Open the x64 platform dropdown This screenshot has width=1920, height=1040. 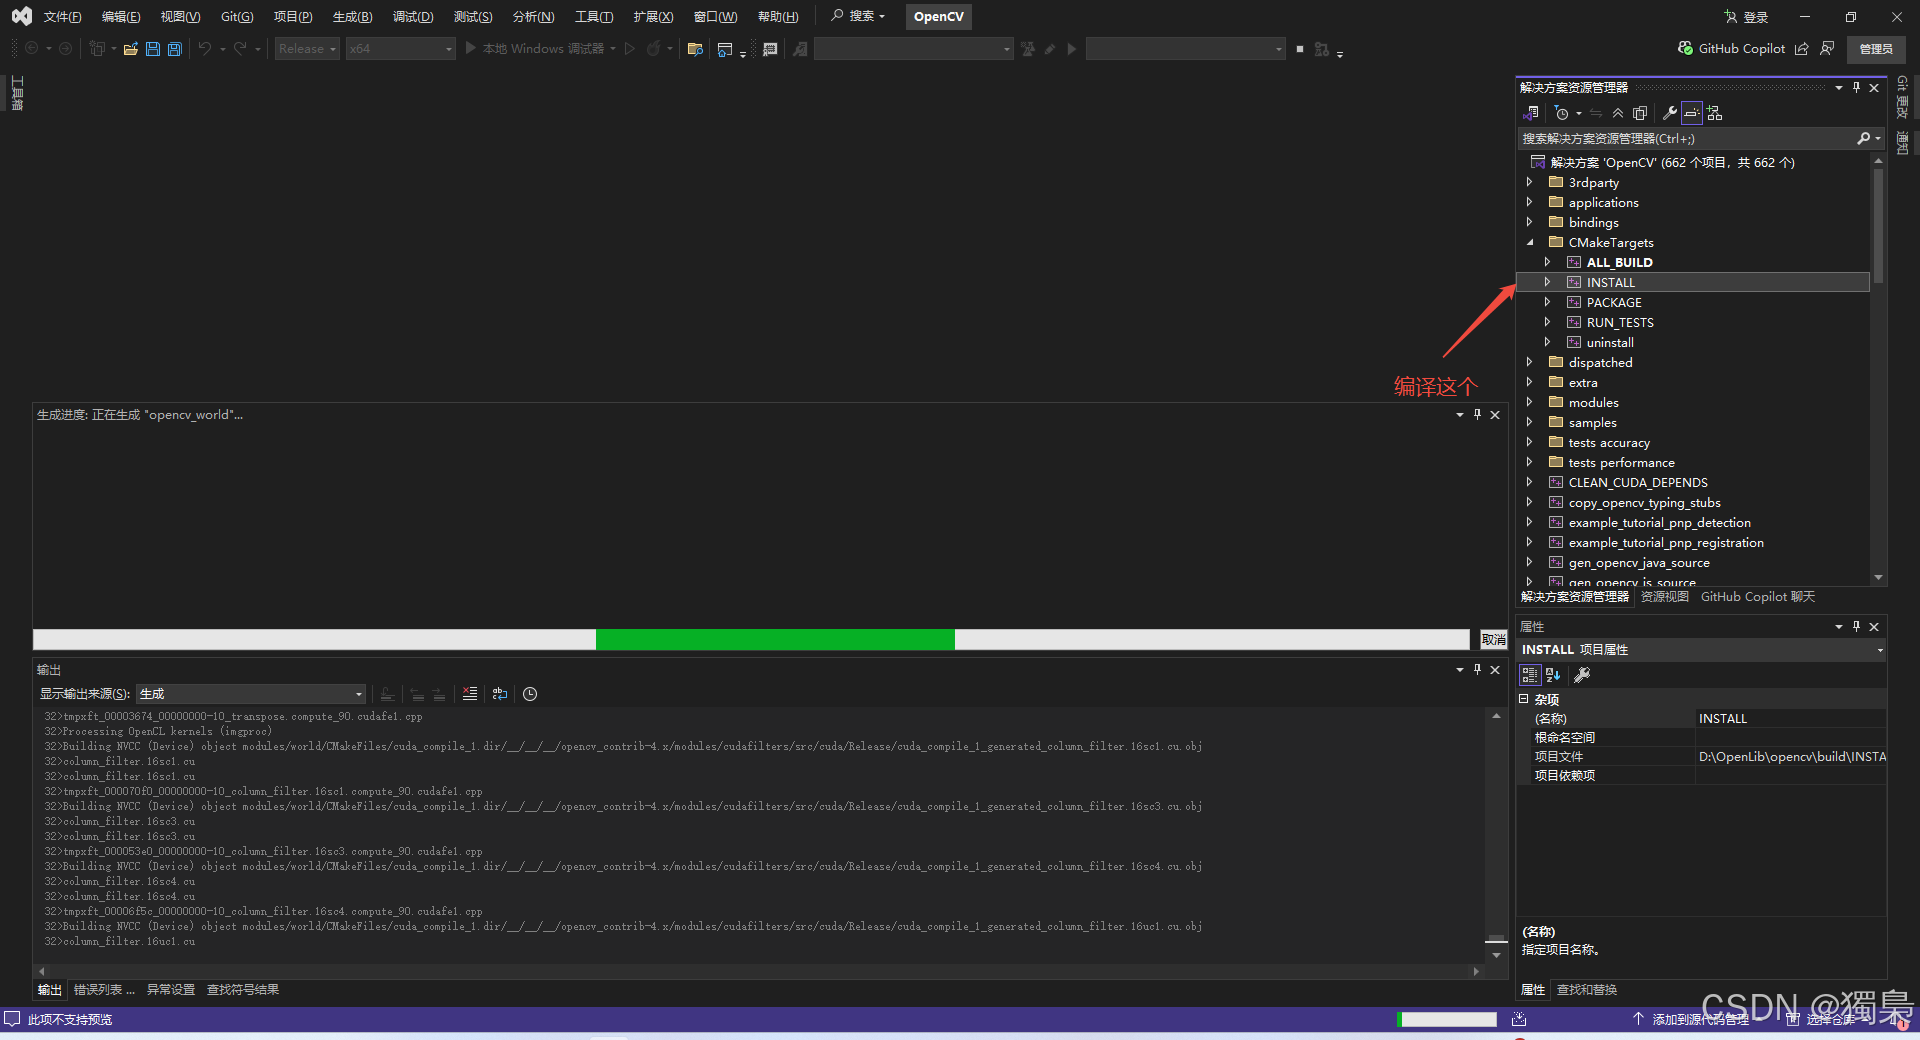(401, 49)
